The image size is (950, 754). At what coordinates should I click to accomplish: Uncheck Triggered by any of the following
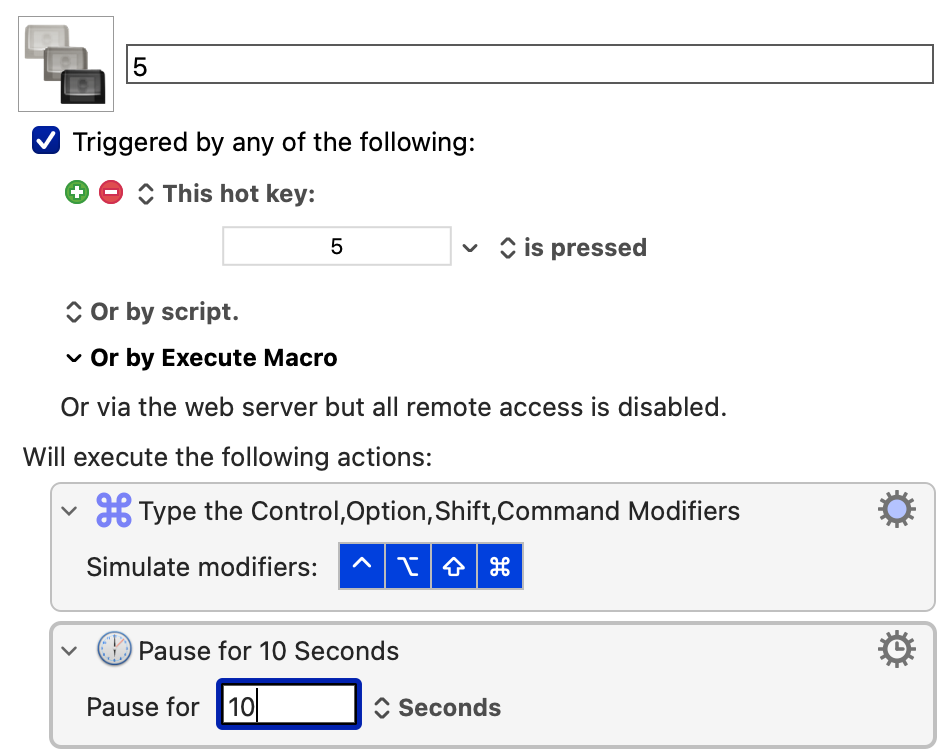point(46,141)
